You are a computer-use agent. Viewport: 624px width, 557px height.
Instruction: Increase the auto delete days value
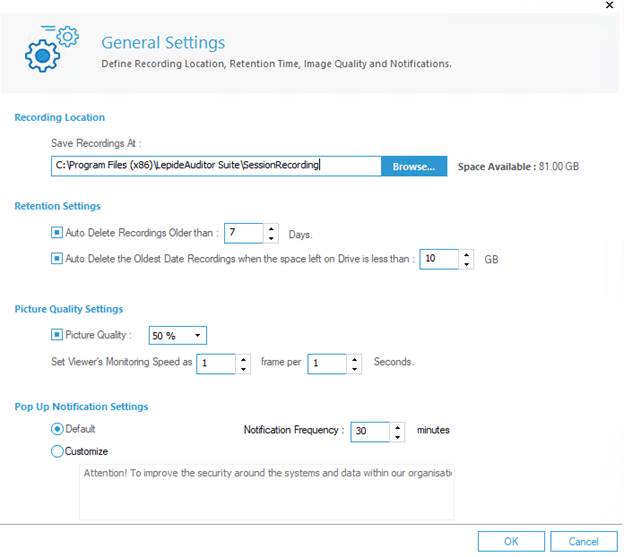point(271,229)
